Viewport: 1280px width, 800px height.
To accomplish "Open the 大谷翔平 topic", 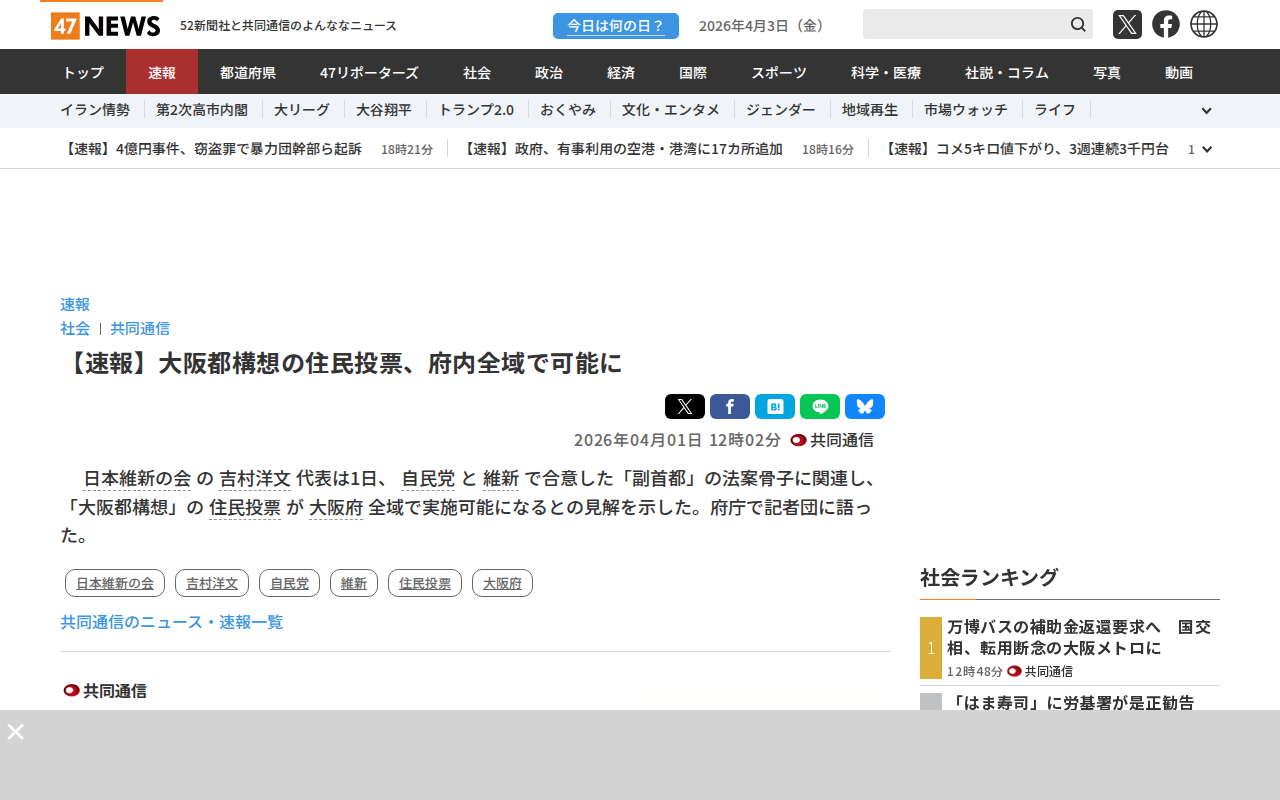I will 384,110.
